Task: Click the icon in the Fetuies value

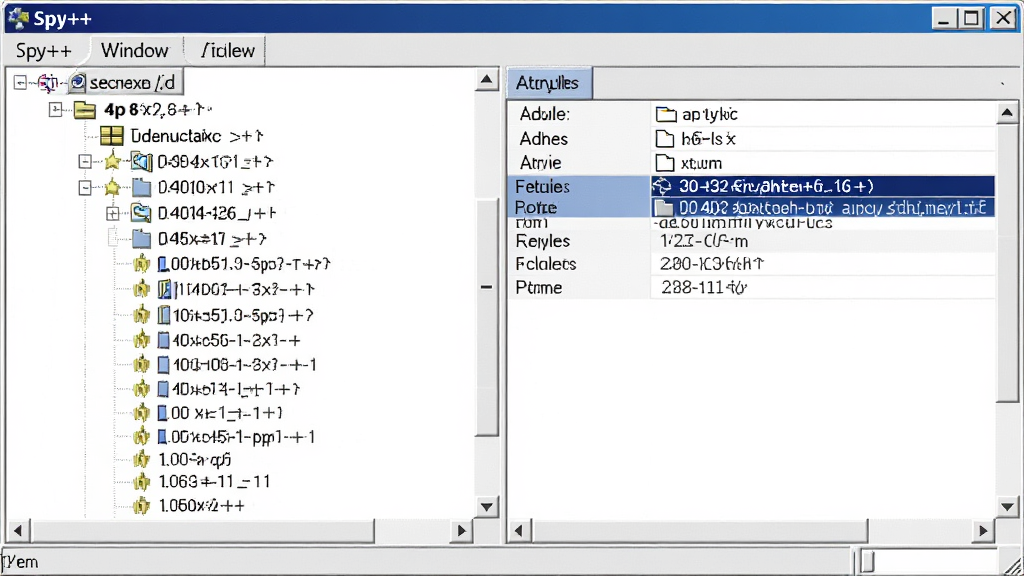Action: (662, 186)
